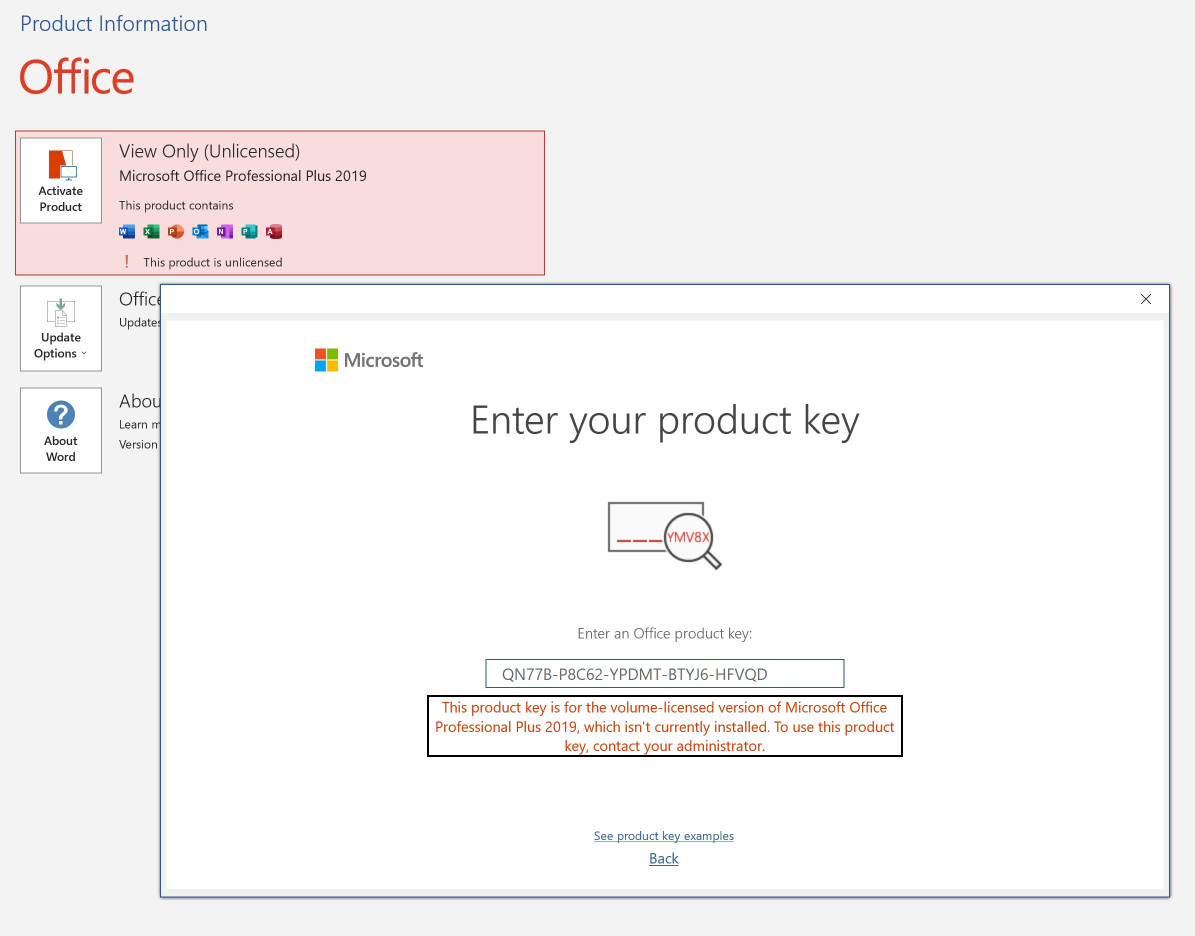Click the Microsoft logo in the dialog
Viewport: 1195px width, 936px height.
(x=369, y=360)
